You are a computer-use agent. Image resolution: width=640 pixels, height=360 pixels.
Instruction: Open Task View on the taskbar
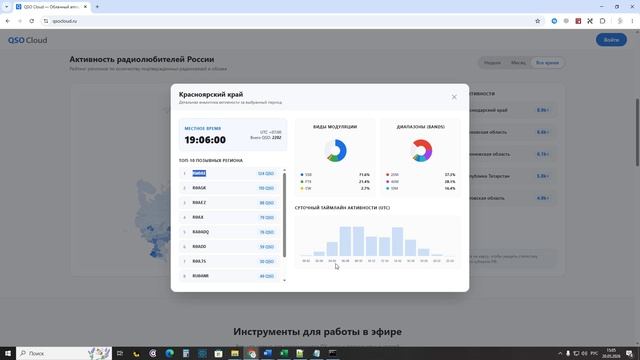click(120, 353)
